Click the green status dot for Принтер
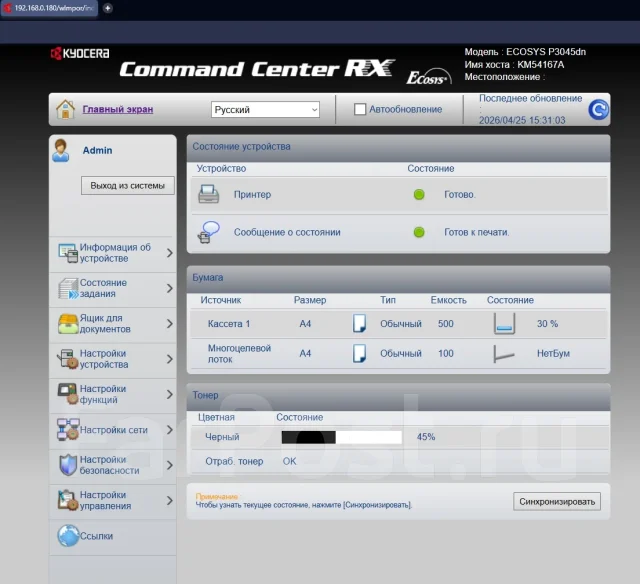 pos(419,195)
